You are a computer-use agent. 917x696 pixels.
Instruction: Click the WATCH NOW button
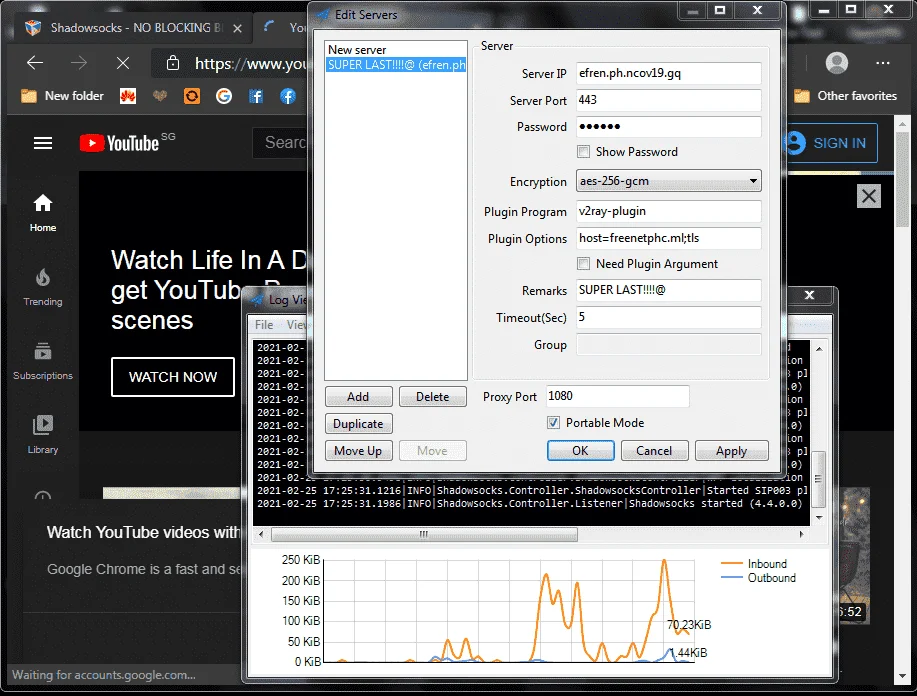(x=173, y=377)
